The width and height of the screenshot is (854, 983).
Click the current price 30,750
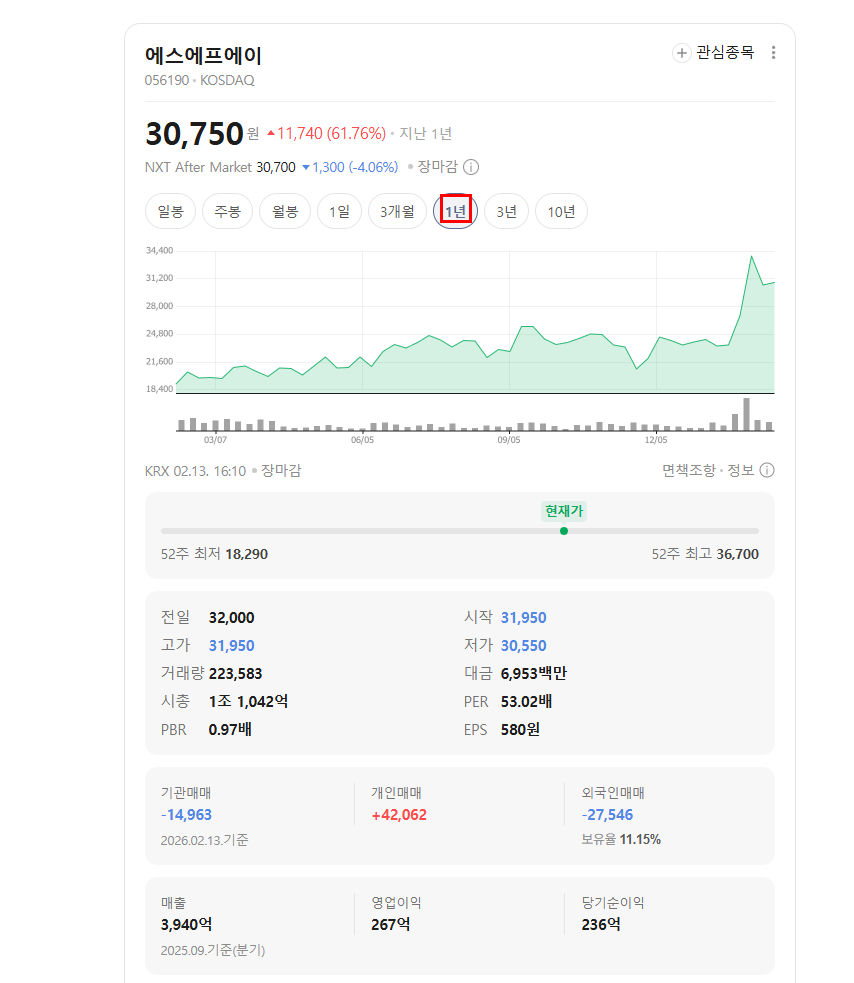(194, 134)
